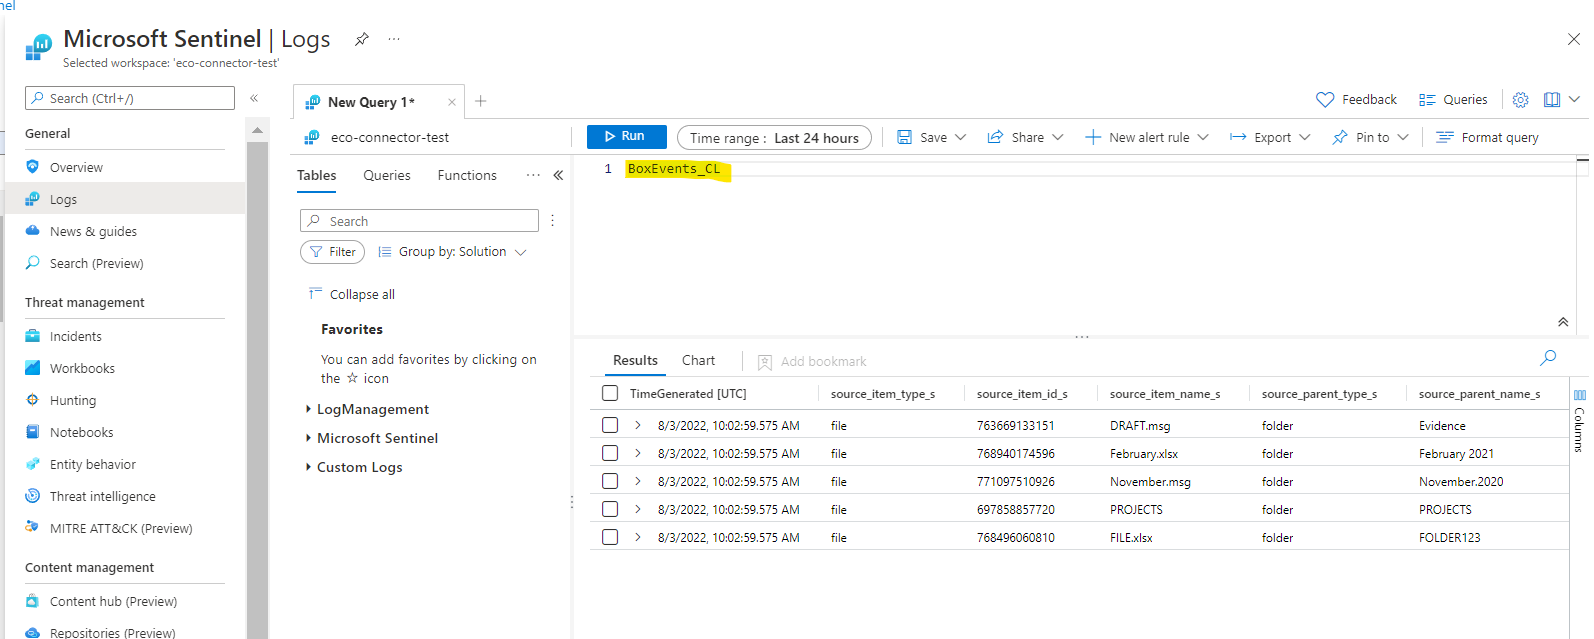Click Format query
1594x639 pixels.
point(1487,138)
